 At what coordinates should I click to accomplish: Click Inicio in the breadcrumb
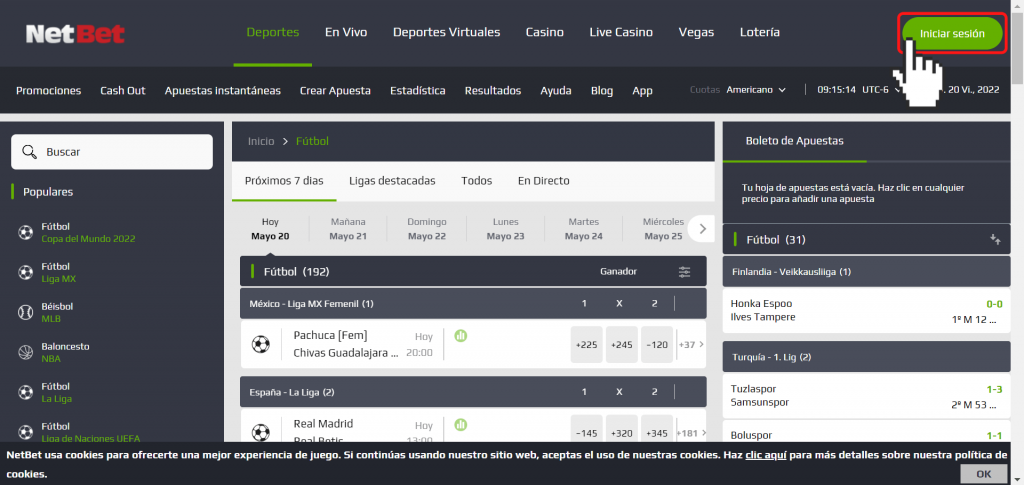click(x=261, y=141)
